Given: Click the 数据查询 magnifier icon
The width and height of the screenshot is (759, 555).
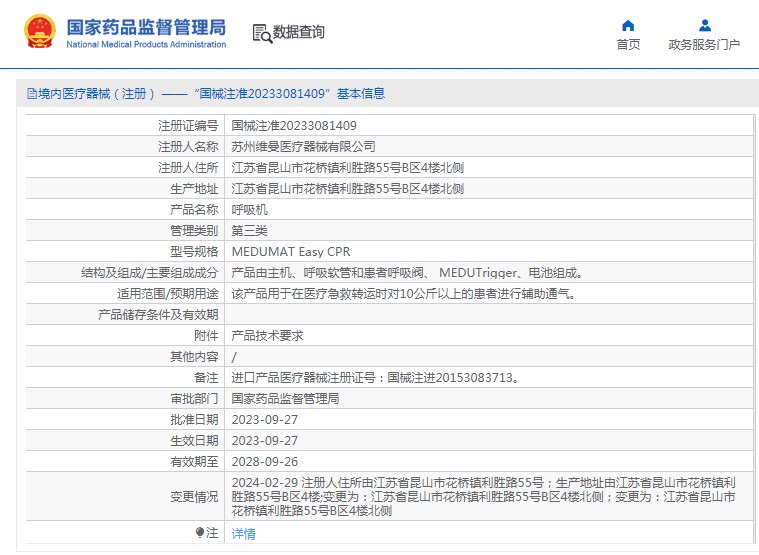Looking at the screenshot, I should [x=262, y=33].
